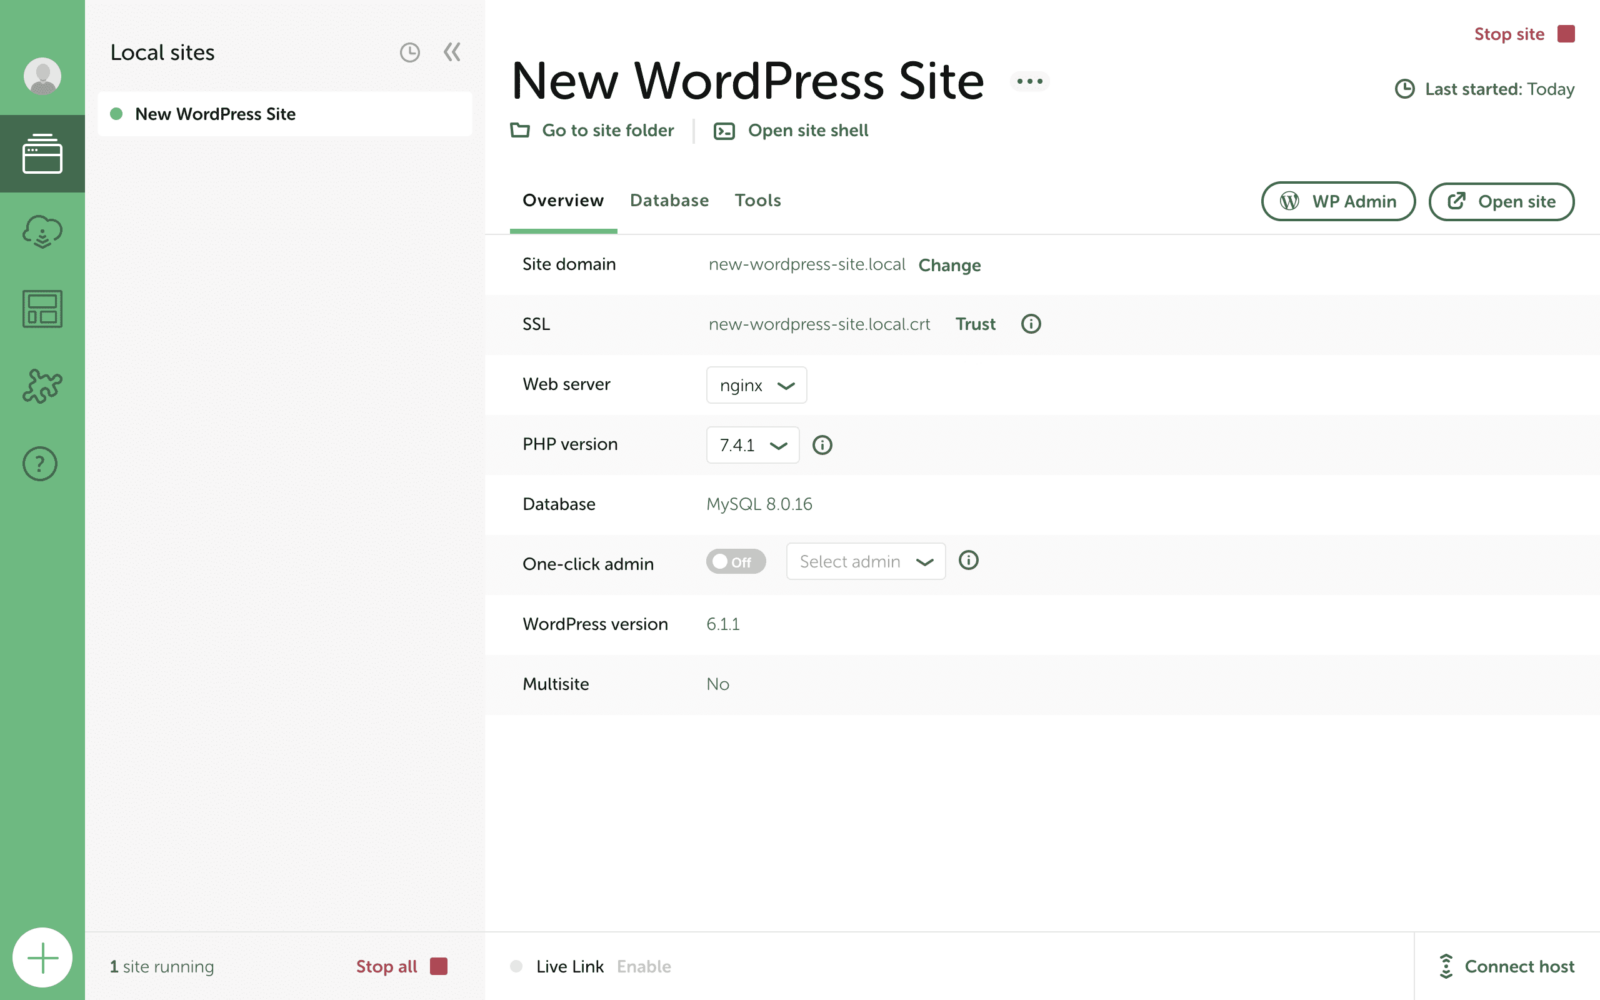The image size is (1600, 1000).
Task: Switch to the Overview tab
Action: point(563,200)
